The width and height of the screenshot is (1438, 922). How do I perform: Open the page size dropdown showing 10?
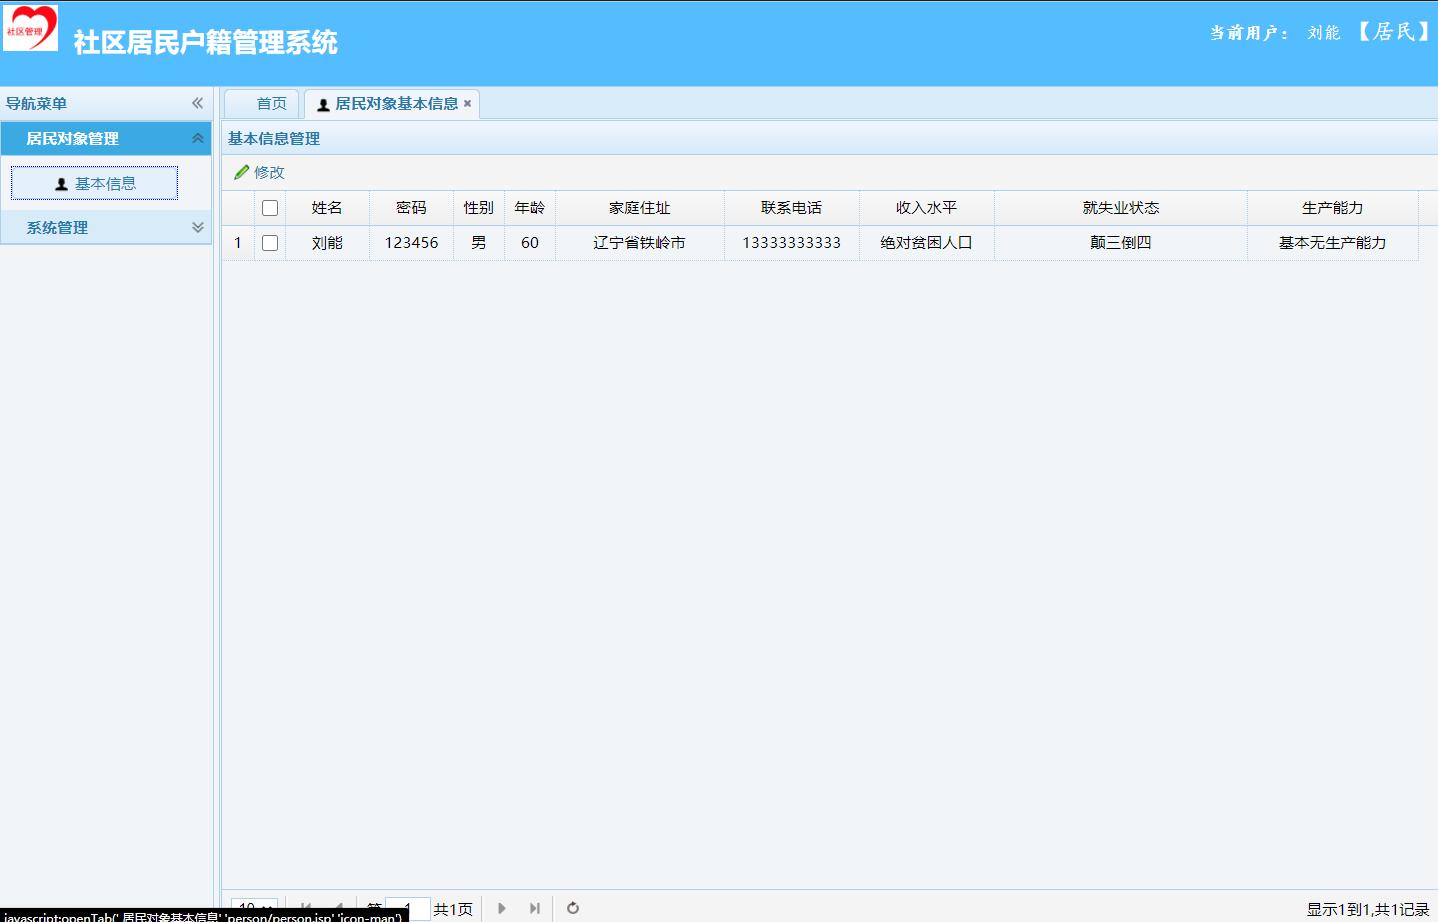click(x=253, y=907)
